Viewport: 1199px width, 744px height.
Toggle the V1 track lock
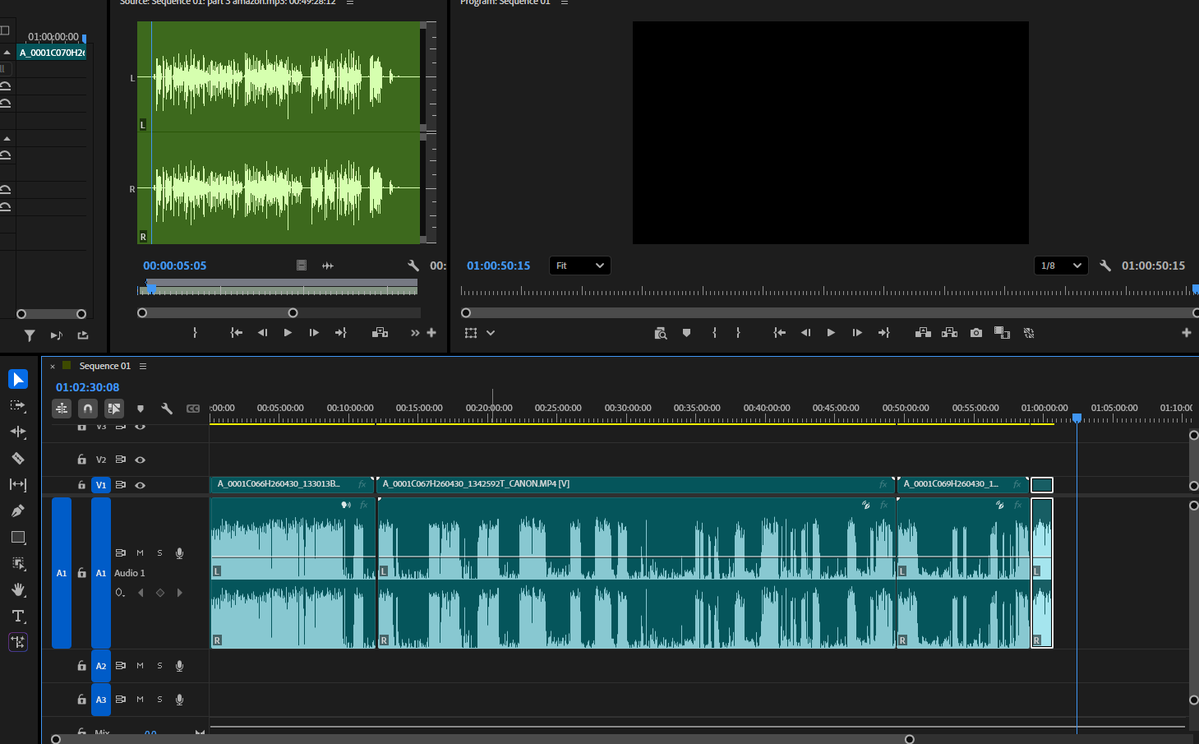pyautogui.click(x=81, y=485)
